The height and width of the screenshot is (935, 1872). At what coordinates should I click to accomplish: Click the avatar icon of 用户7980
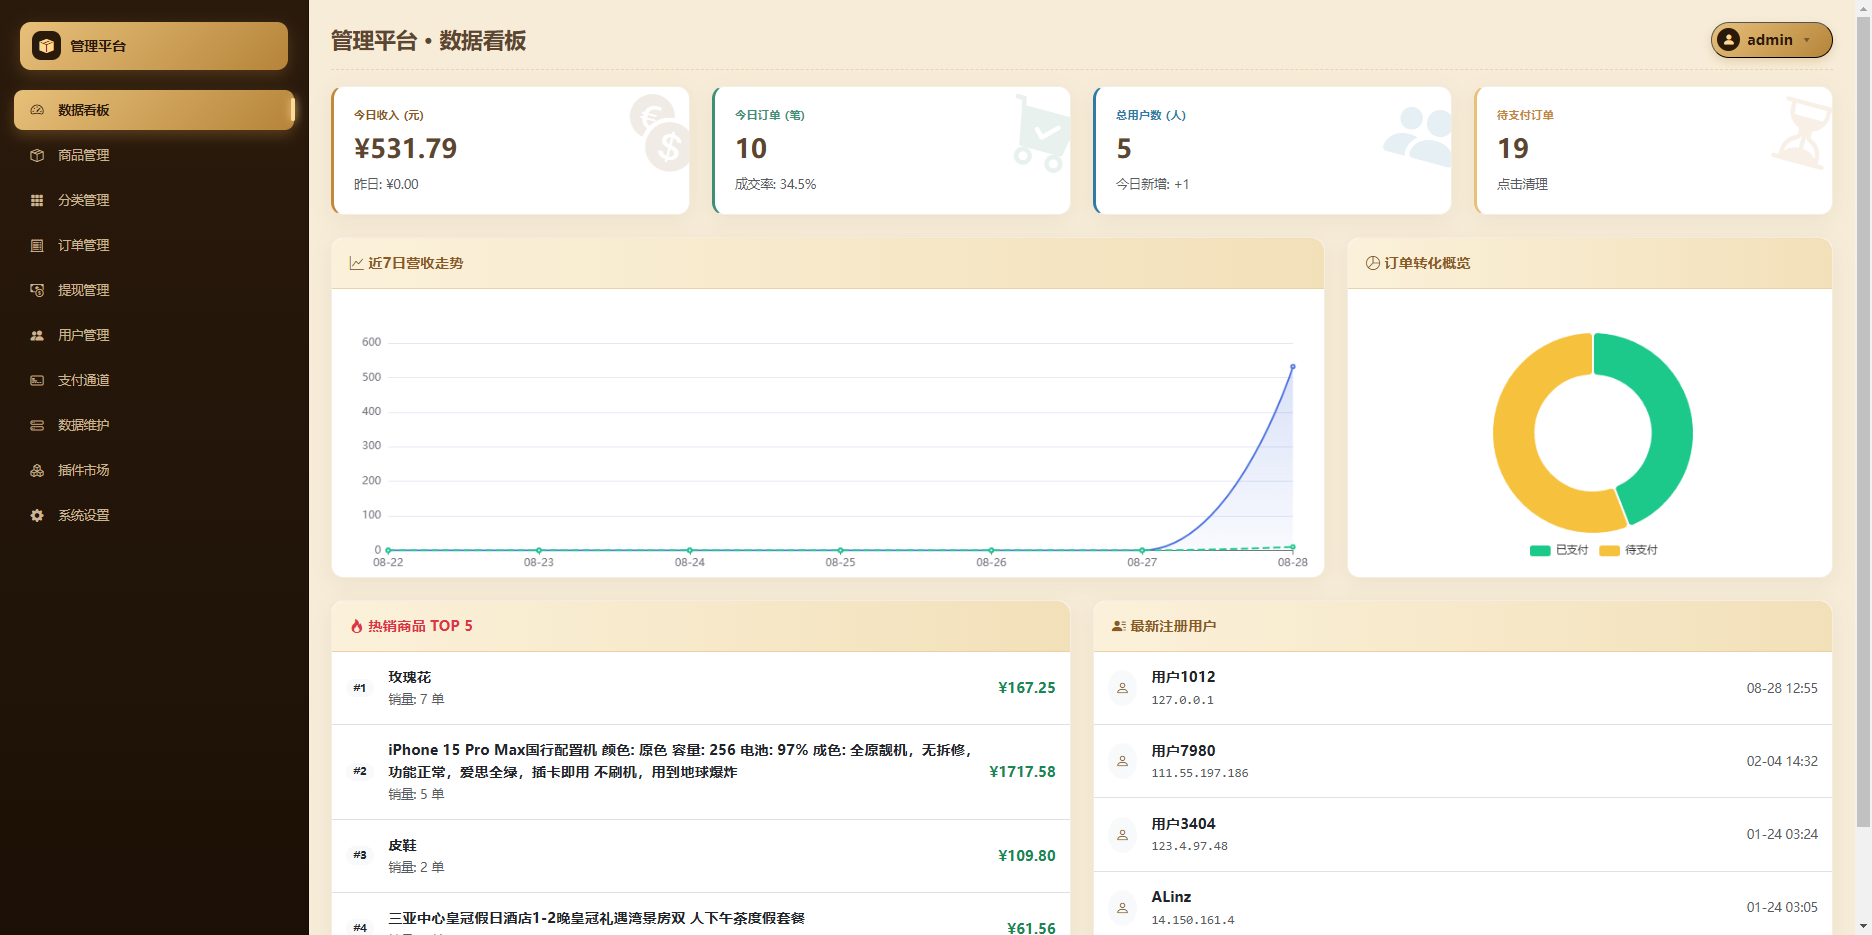[x=1122, y=761]
